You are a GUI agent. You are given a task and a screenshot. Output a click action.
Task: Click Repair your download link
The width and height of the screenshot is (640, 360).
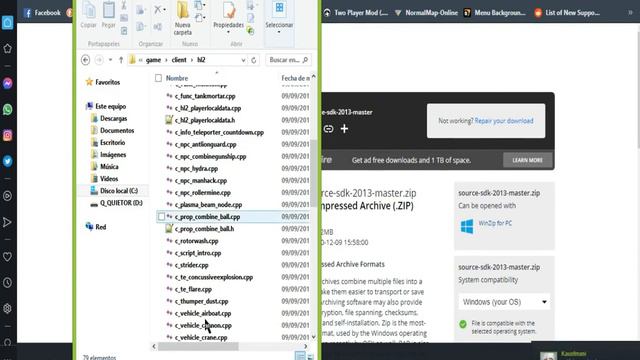pos(504,121)
